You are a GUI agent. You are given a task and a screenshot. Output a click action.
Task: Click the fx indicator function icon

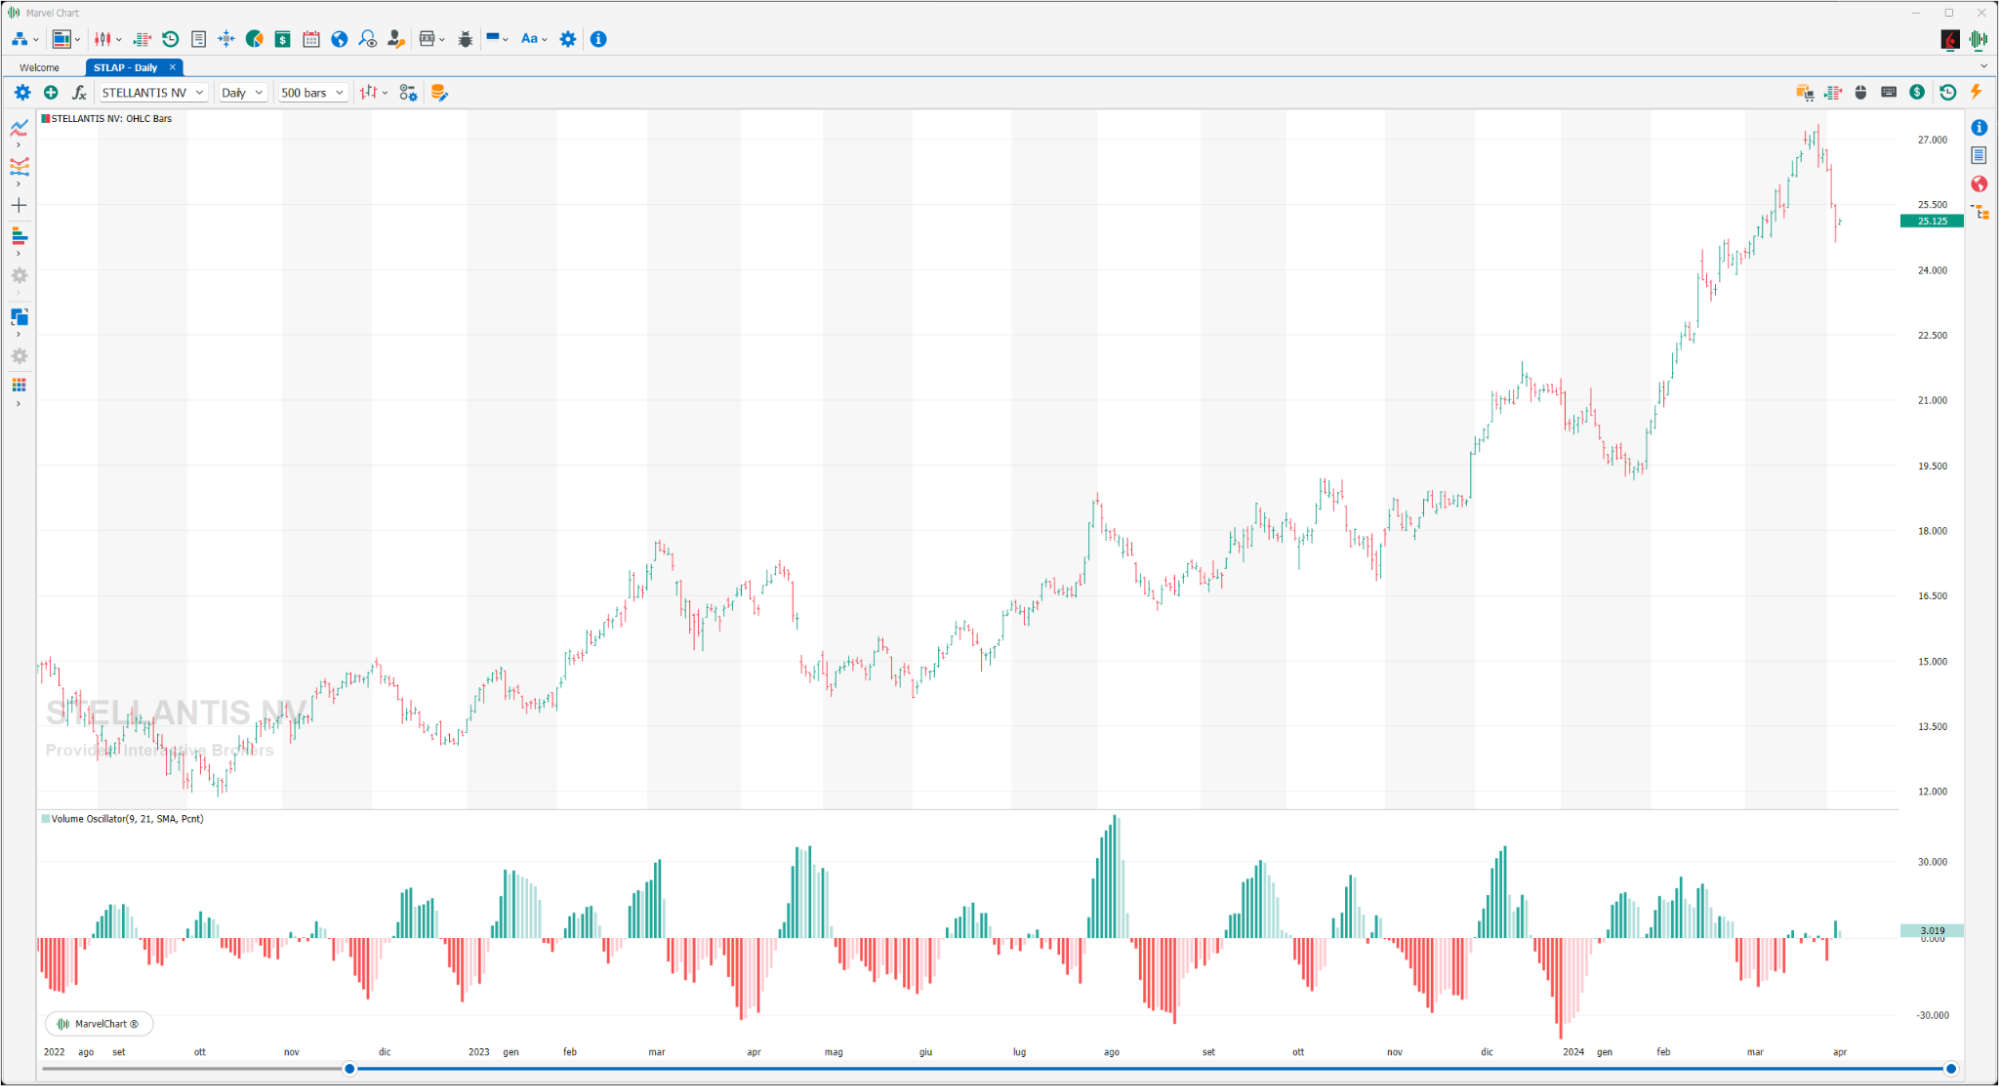coord(79,93)
